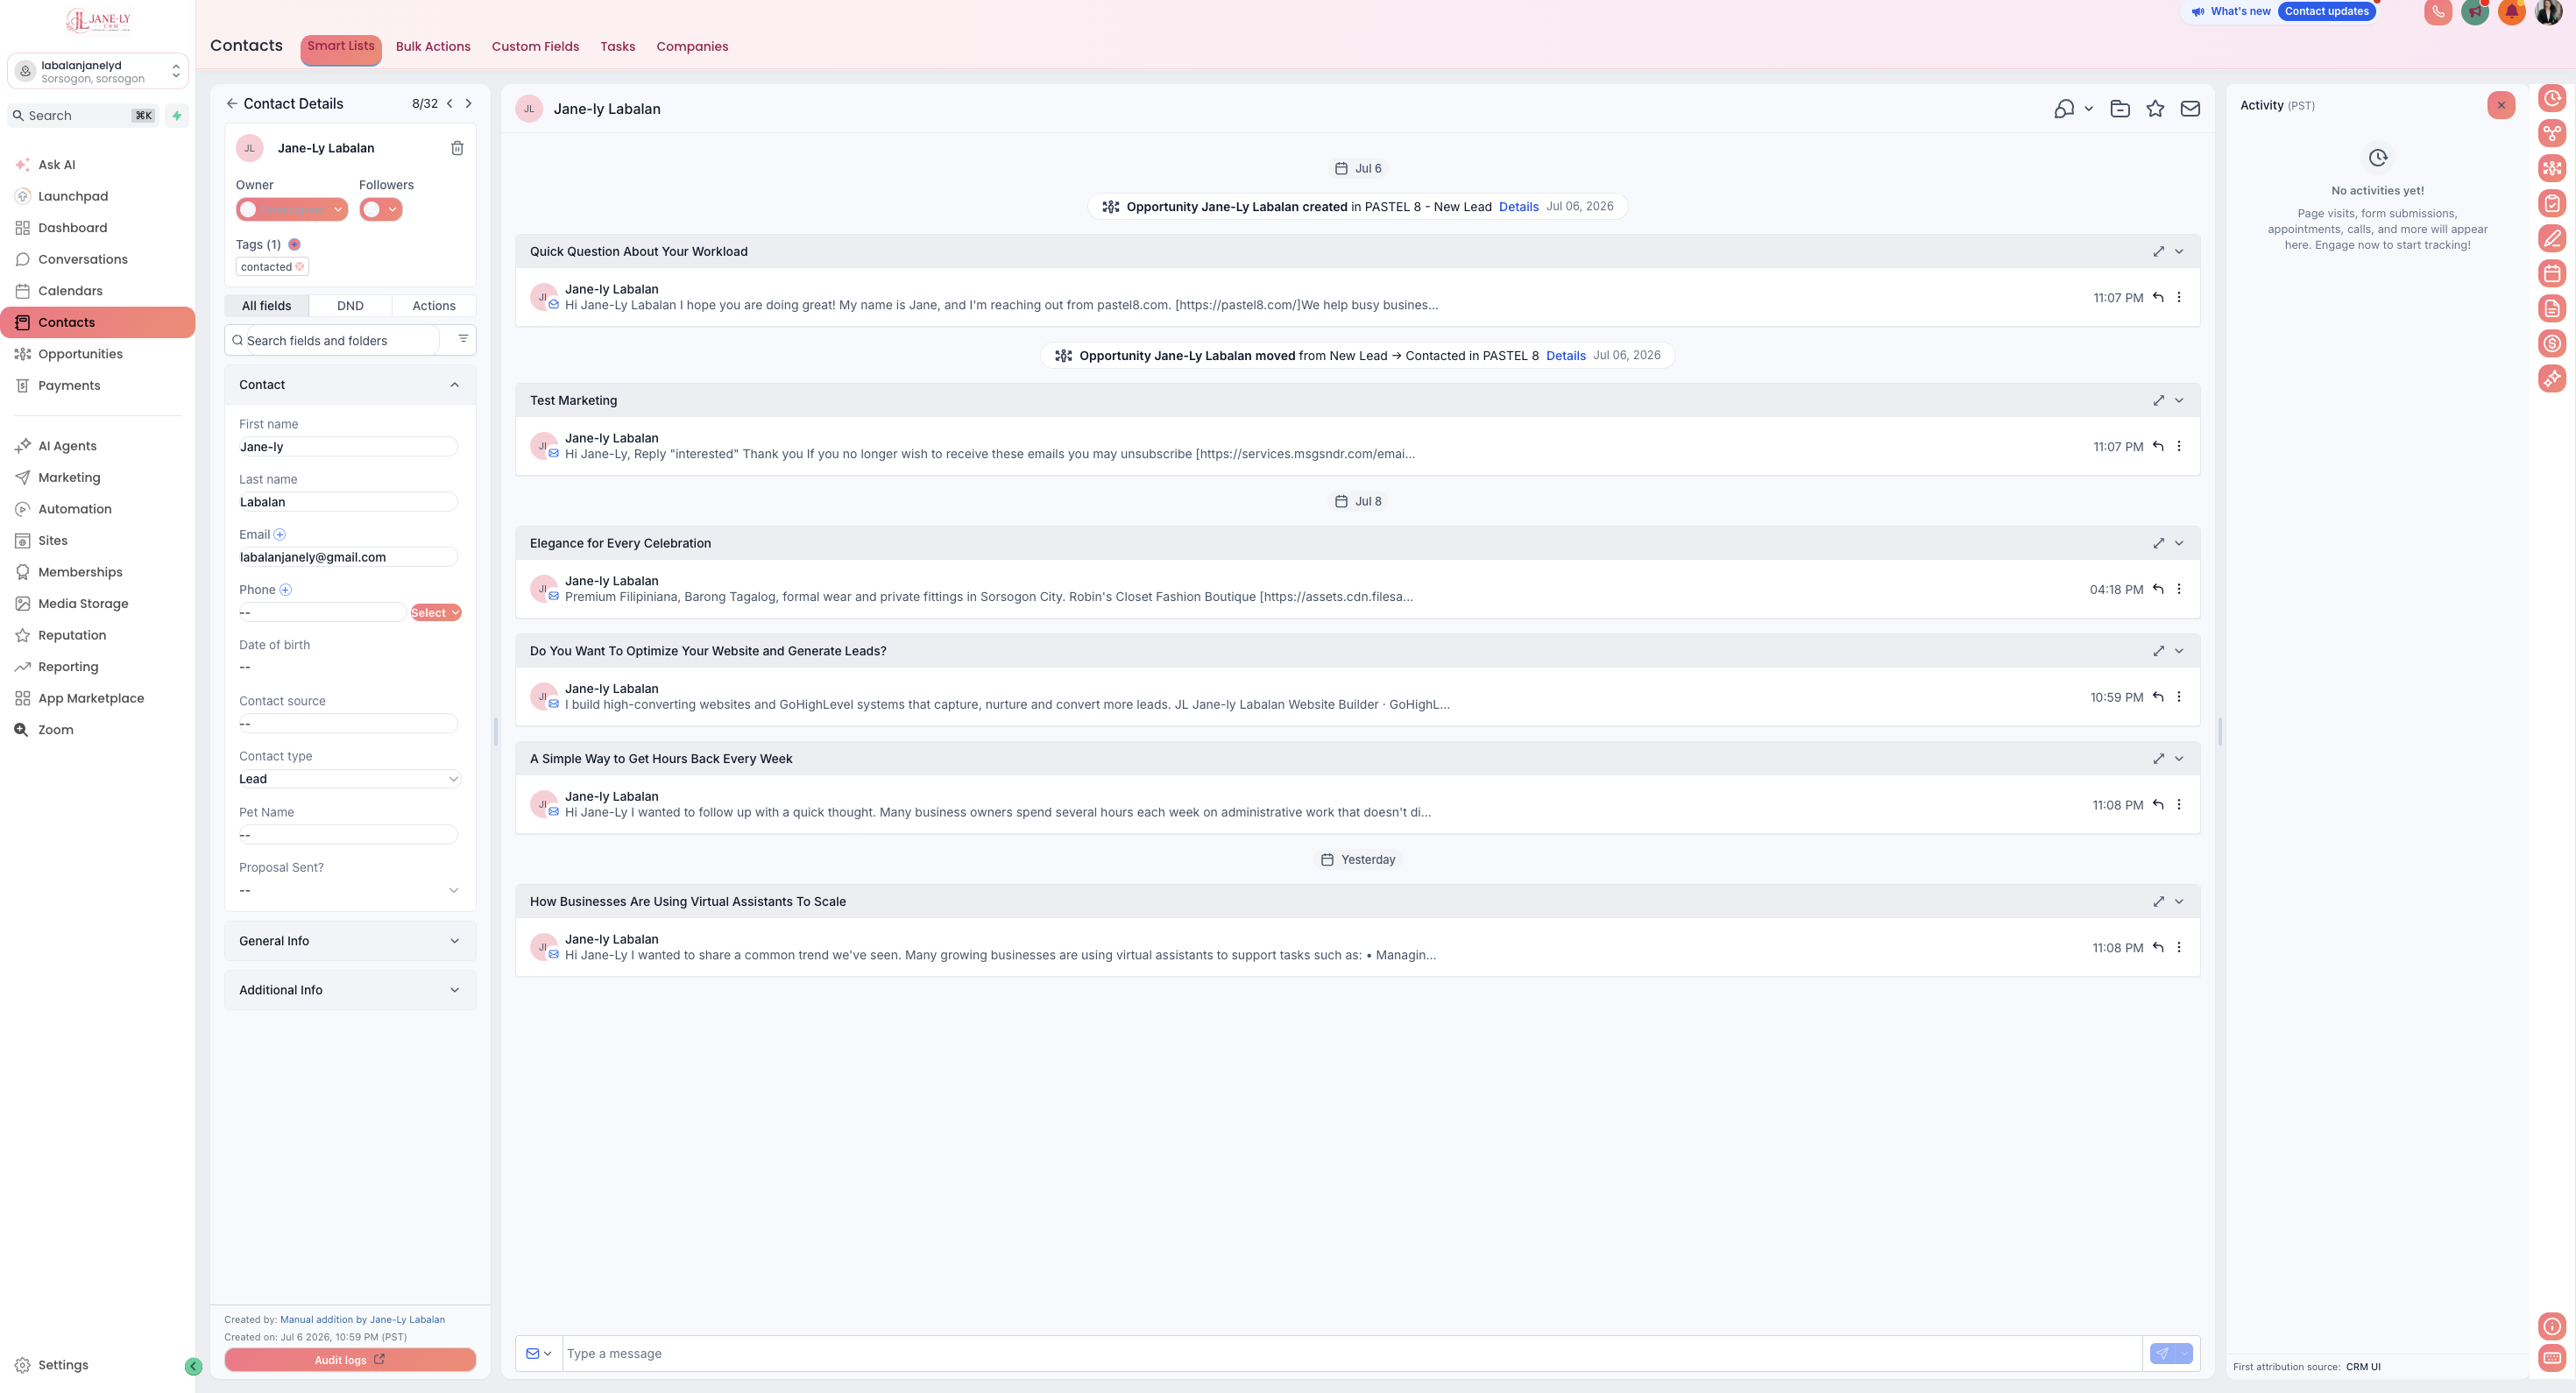Click the Type a message field
This screenshot has height=1393, width=2576.
pos(1352,1354)
